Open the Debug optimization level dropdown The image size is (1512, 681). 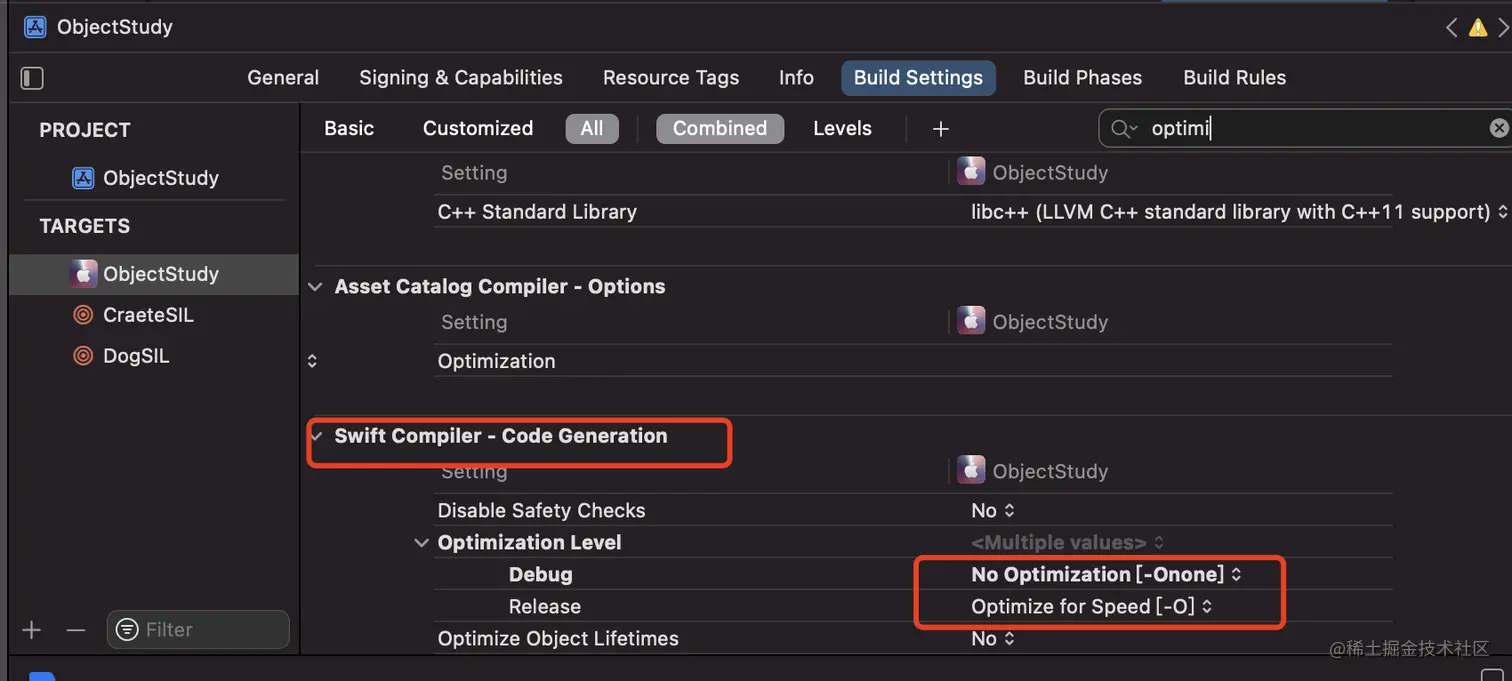1107,575
